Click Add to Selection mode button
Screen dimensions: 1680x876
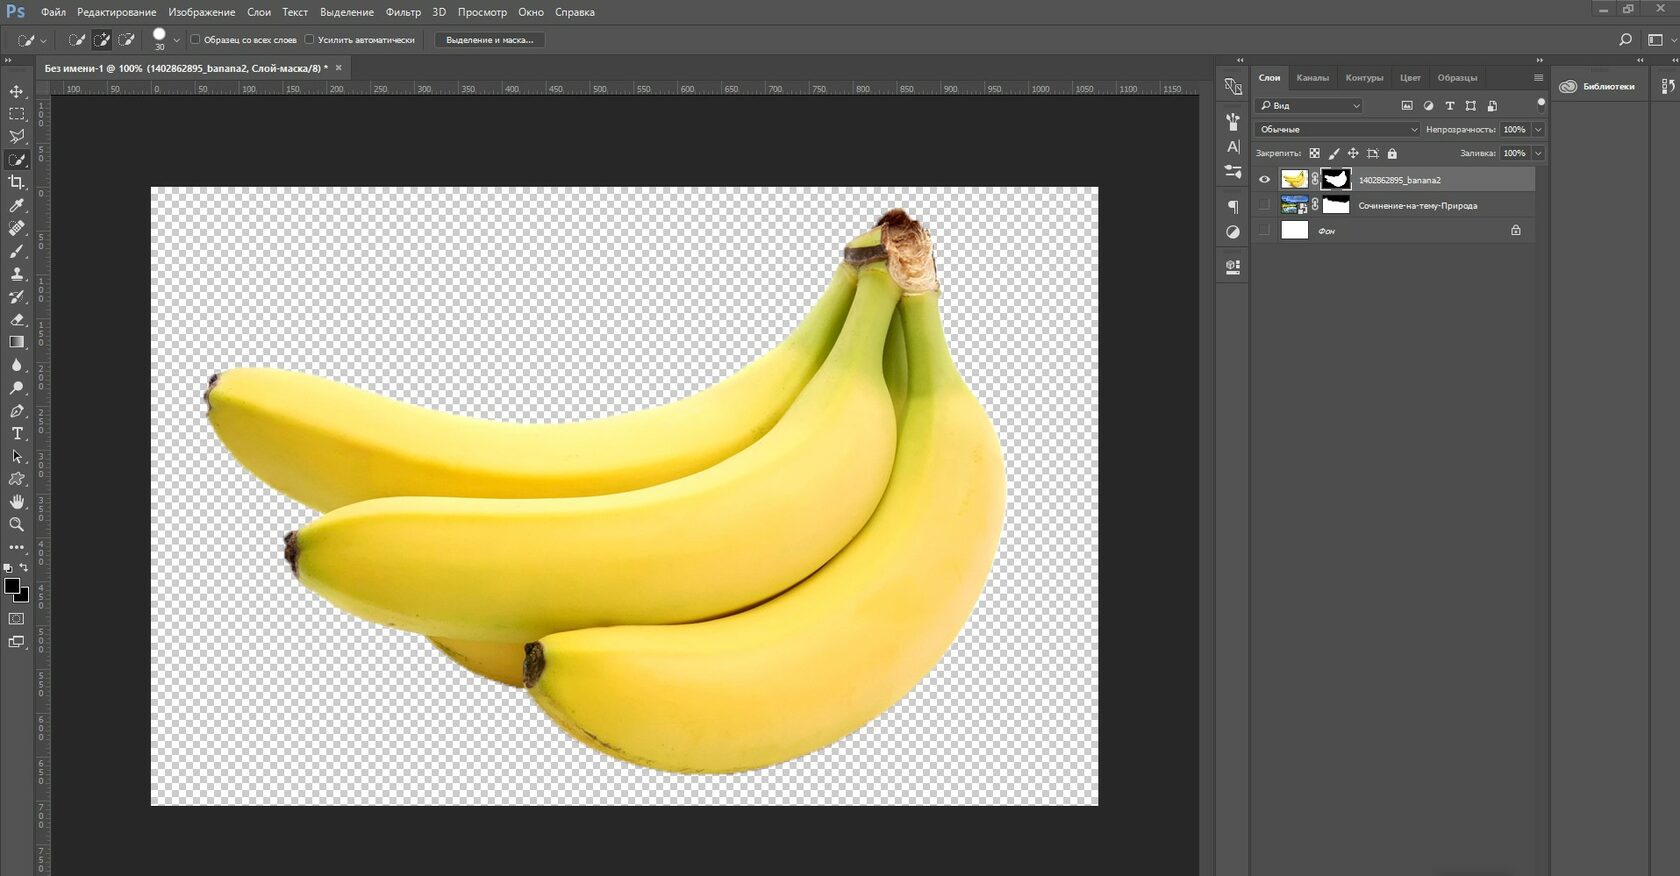[x=101, y=40]
